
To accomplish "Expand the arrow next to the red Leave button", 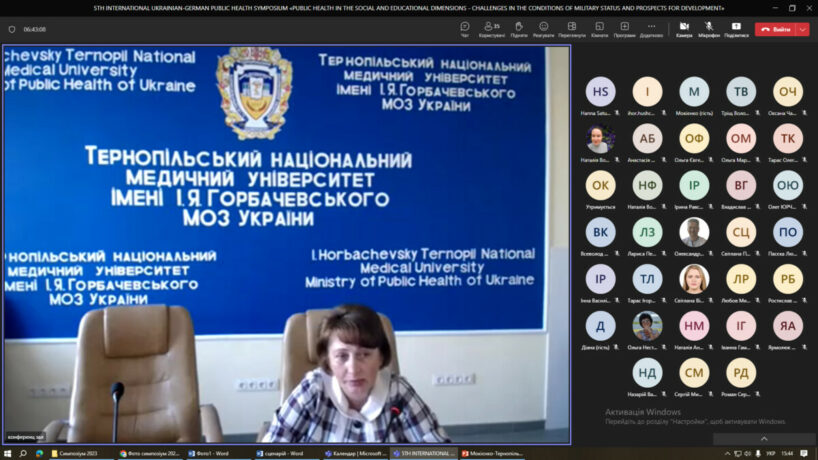I will pyautogui.click(x=803, y=29).
